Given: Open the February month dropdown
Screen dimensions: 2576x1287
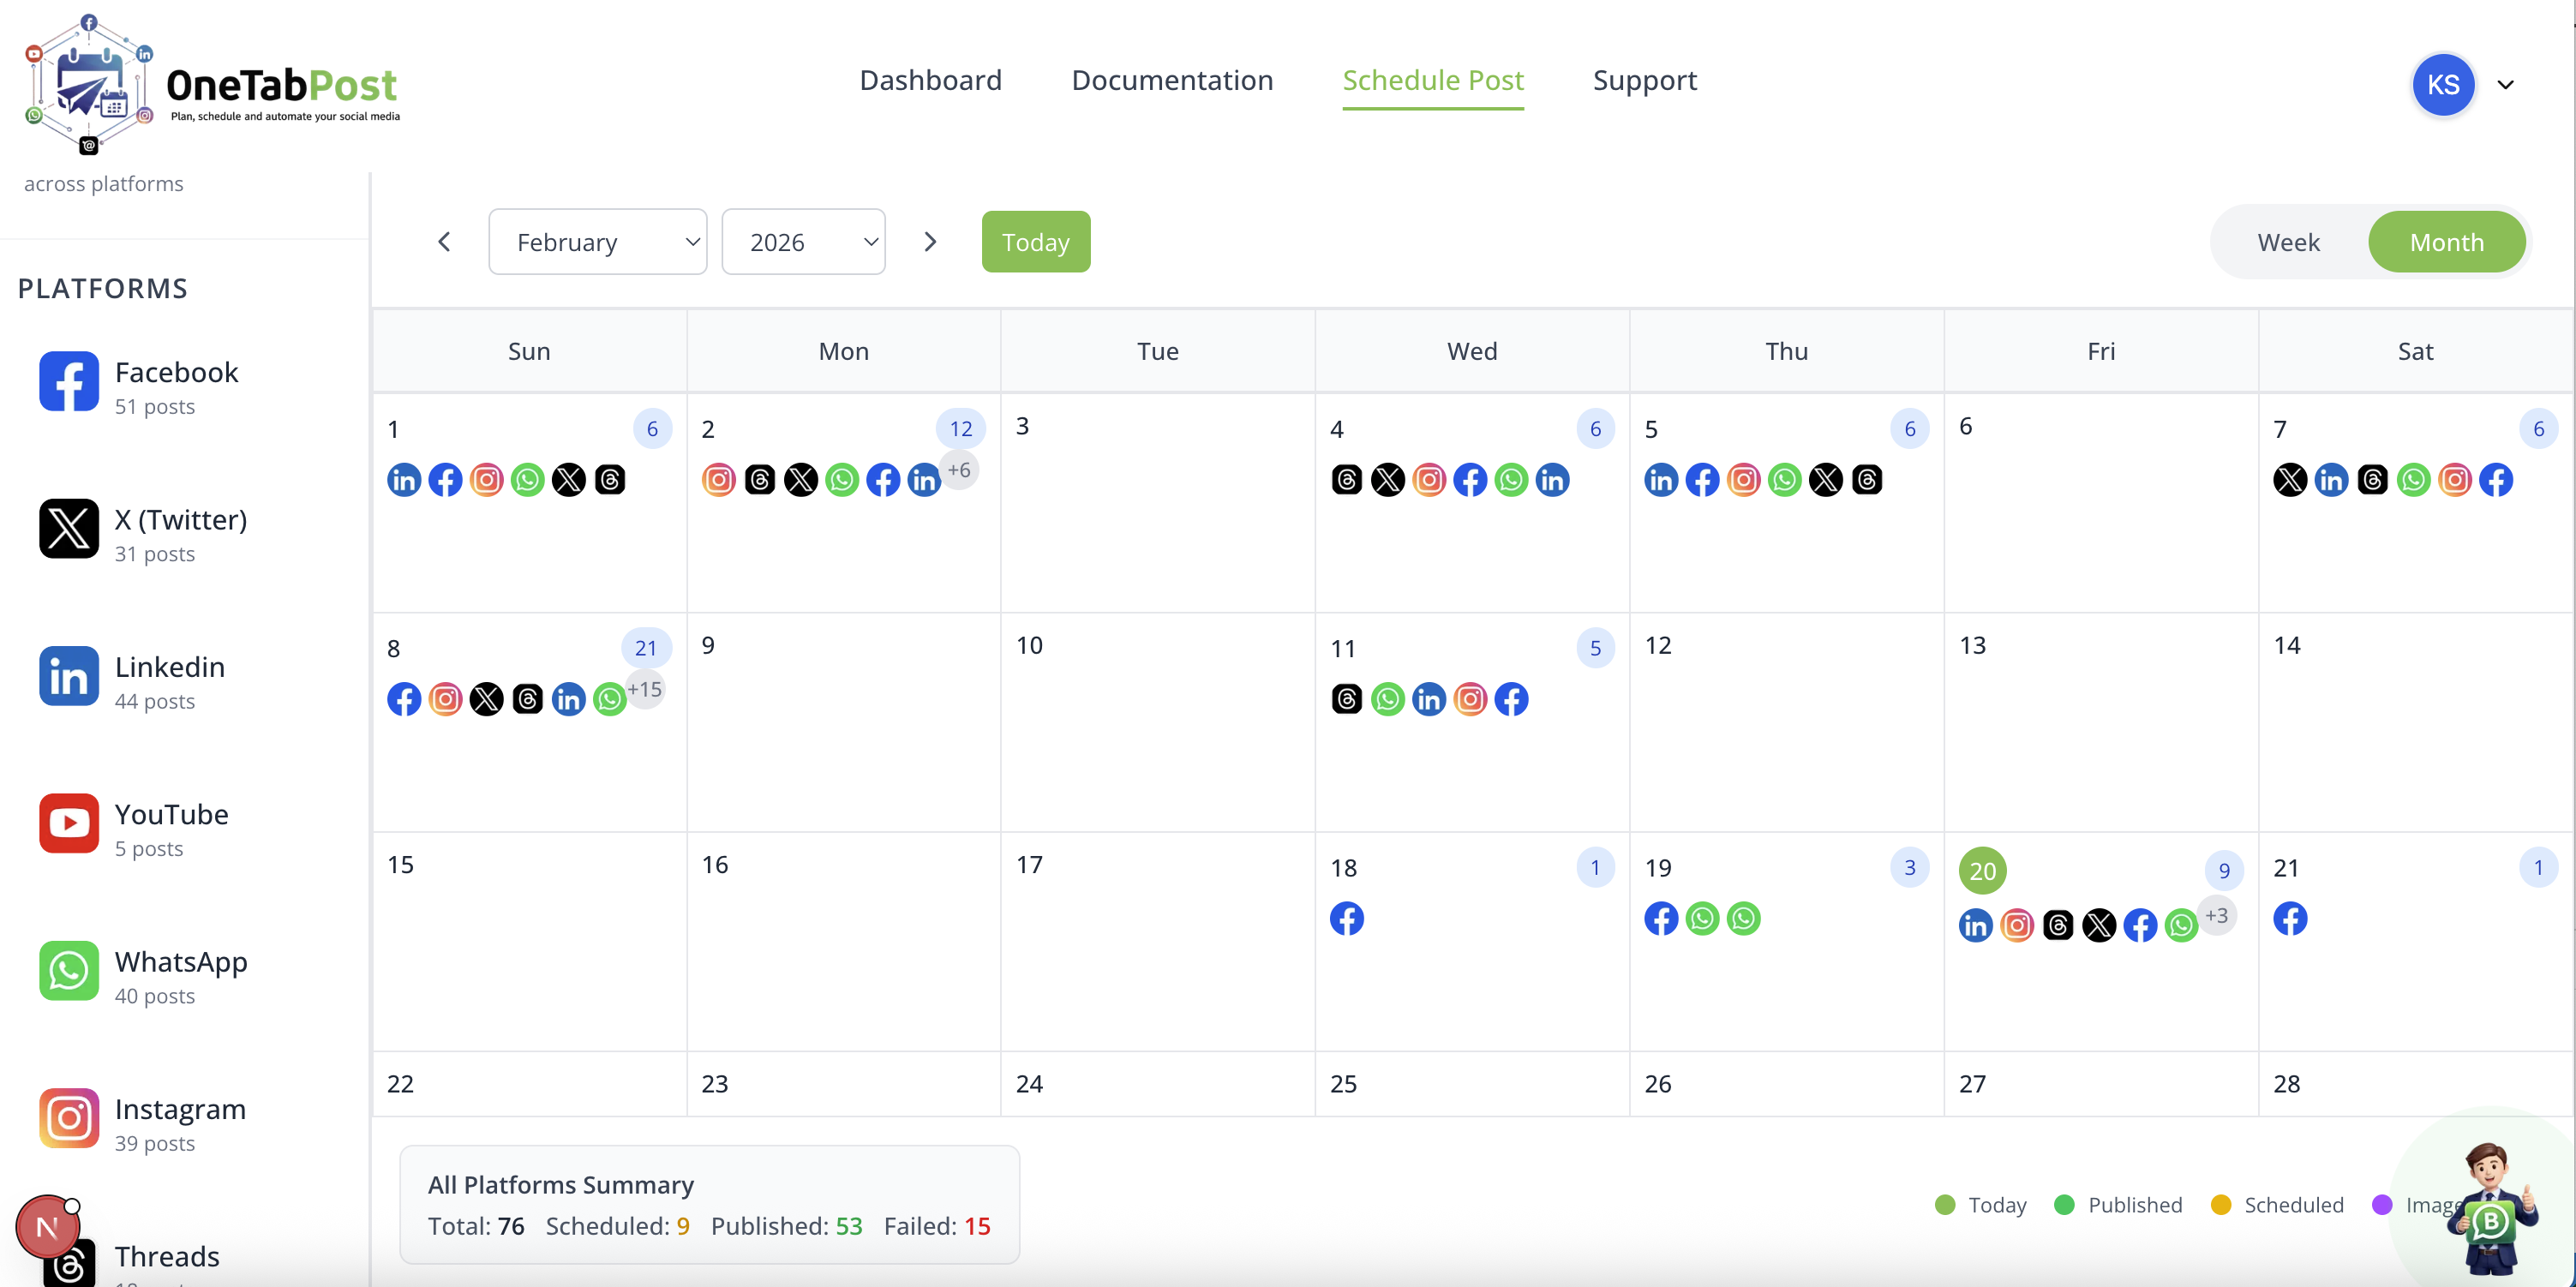Looking at the screenshot, I should coord(597,241).
